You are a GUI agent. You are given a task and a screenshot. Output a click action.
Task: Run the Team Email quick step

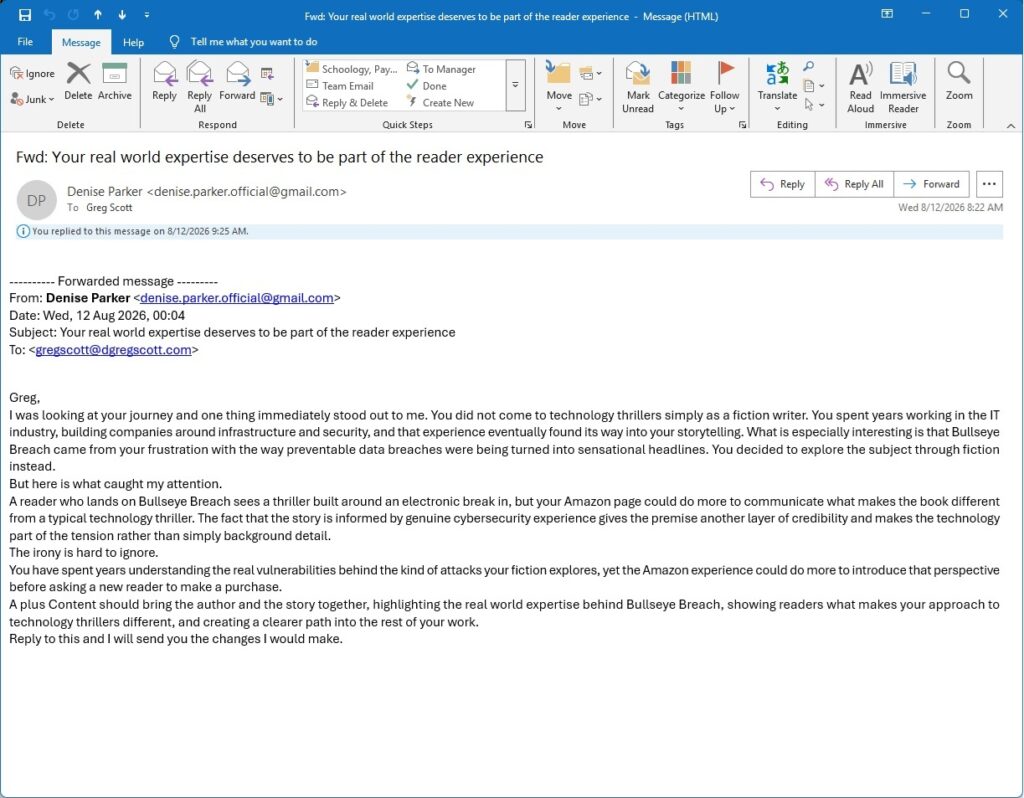[340, 86]
